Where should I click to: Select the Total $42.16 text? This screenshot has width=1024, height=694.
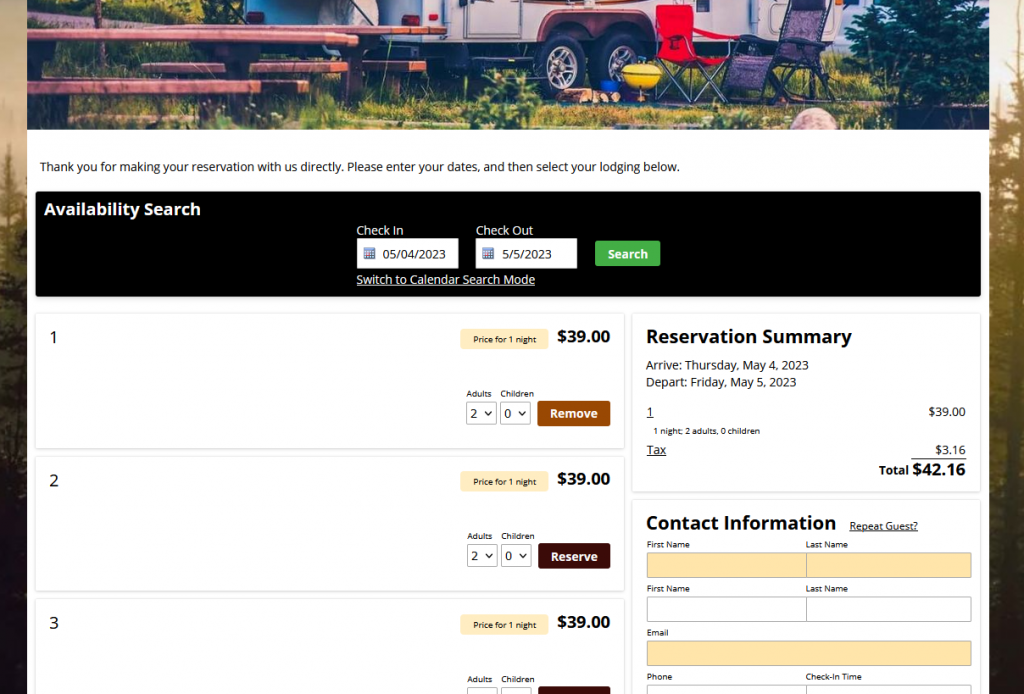921,469
